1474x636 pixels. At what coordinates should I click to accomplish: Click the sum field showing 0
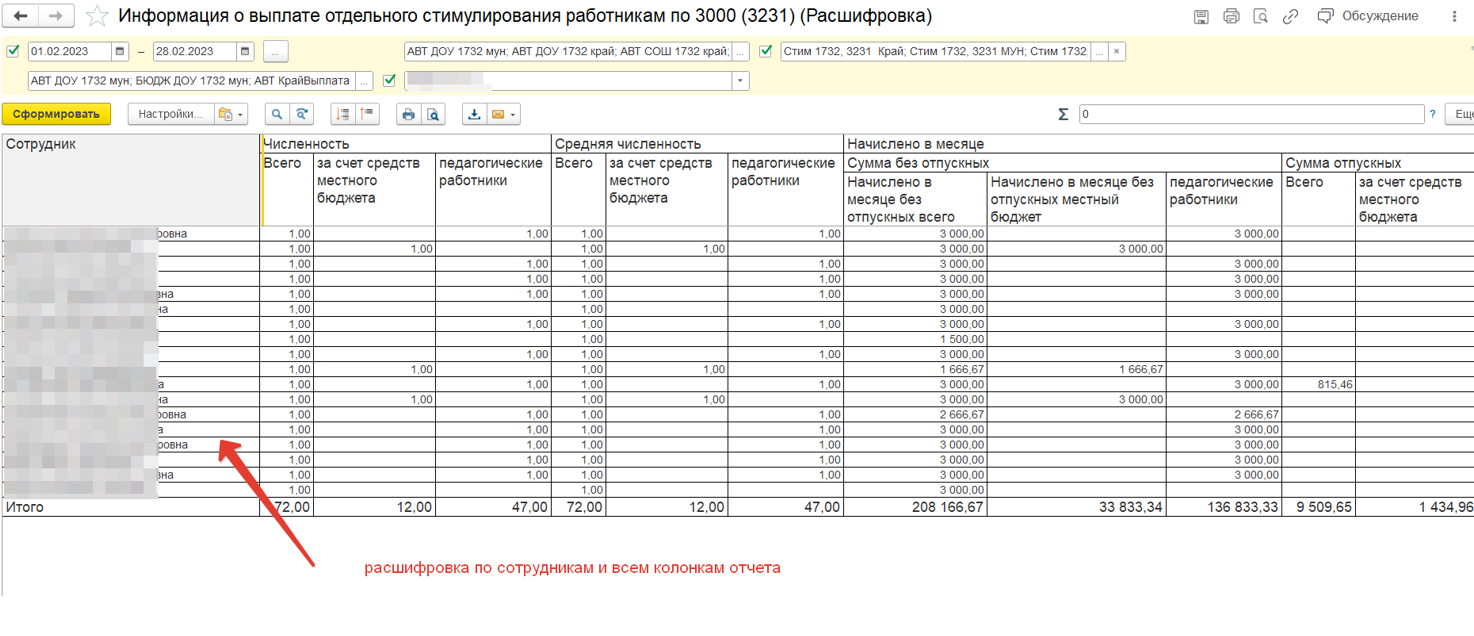(x=1250, y=114)
